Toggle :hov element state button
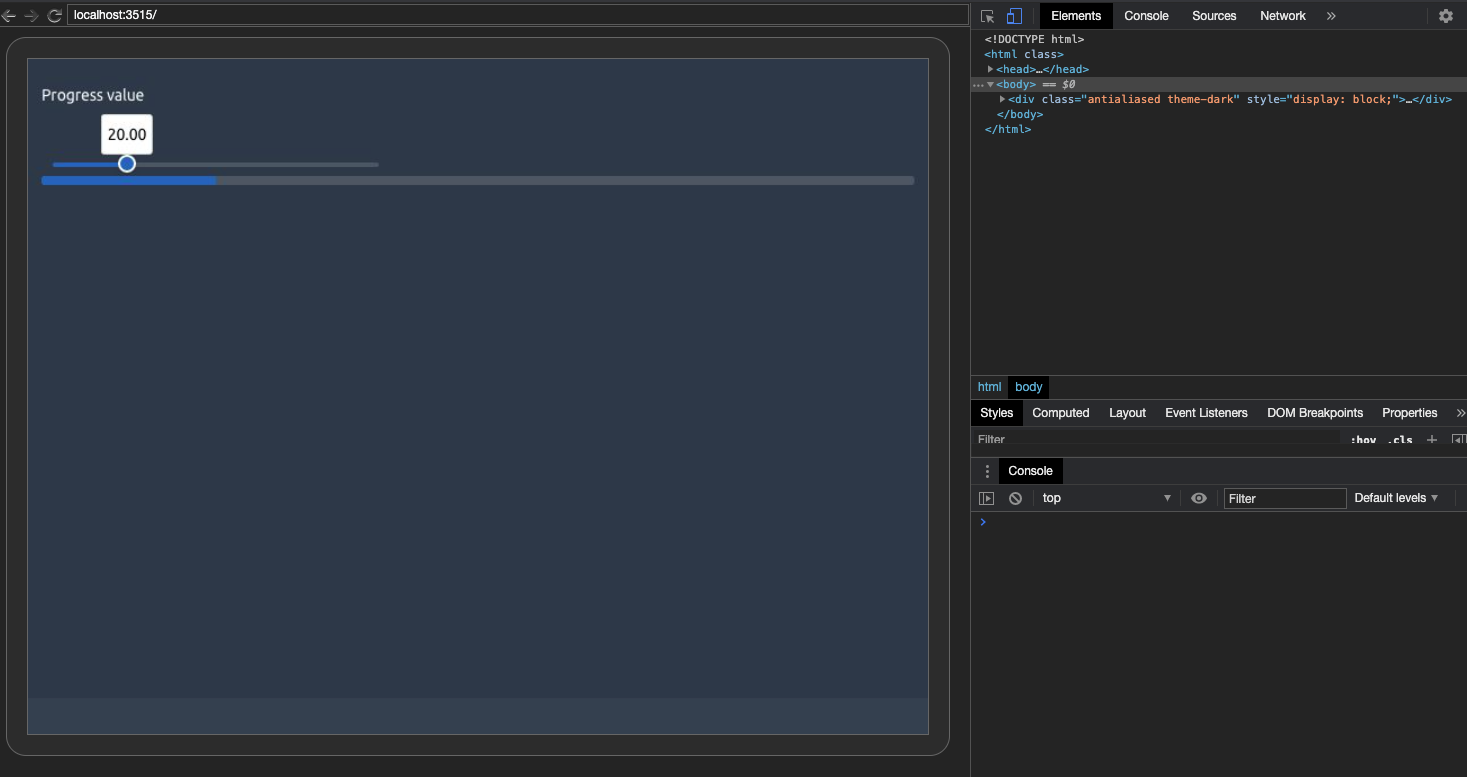Screen dimensions: 1467x777 [1363, 440]
